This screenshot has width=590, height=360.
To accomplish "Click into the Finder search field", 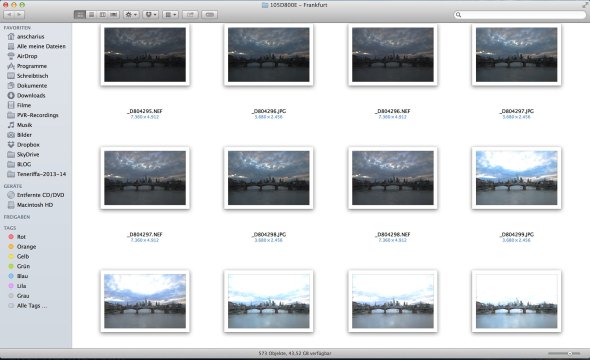I will [x=520, y=15].
